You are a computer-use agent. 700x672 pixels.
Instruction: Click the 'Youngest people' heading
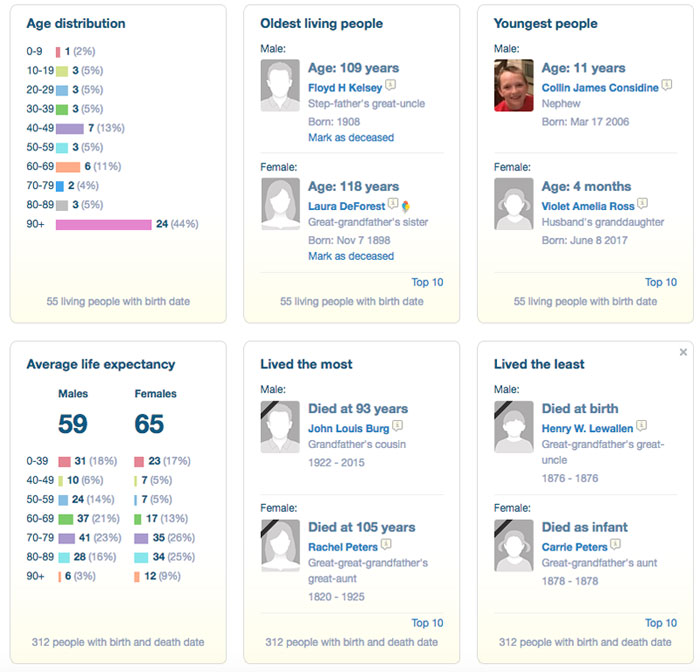tap(546, 24)
